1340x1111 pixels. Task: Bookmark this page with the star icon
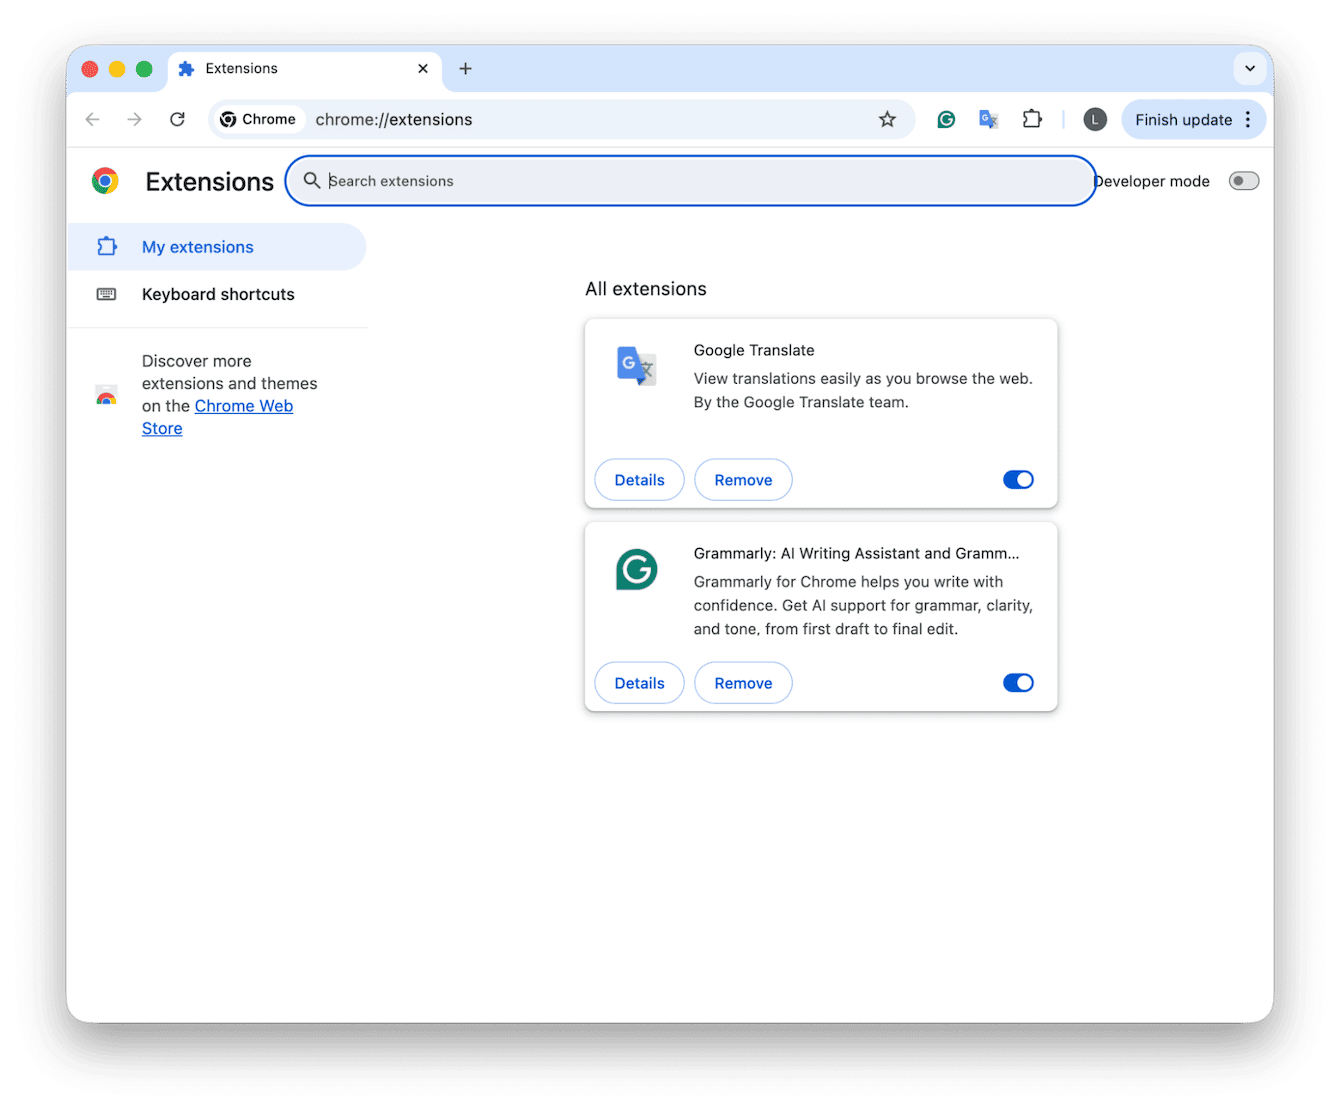888,119
